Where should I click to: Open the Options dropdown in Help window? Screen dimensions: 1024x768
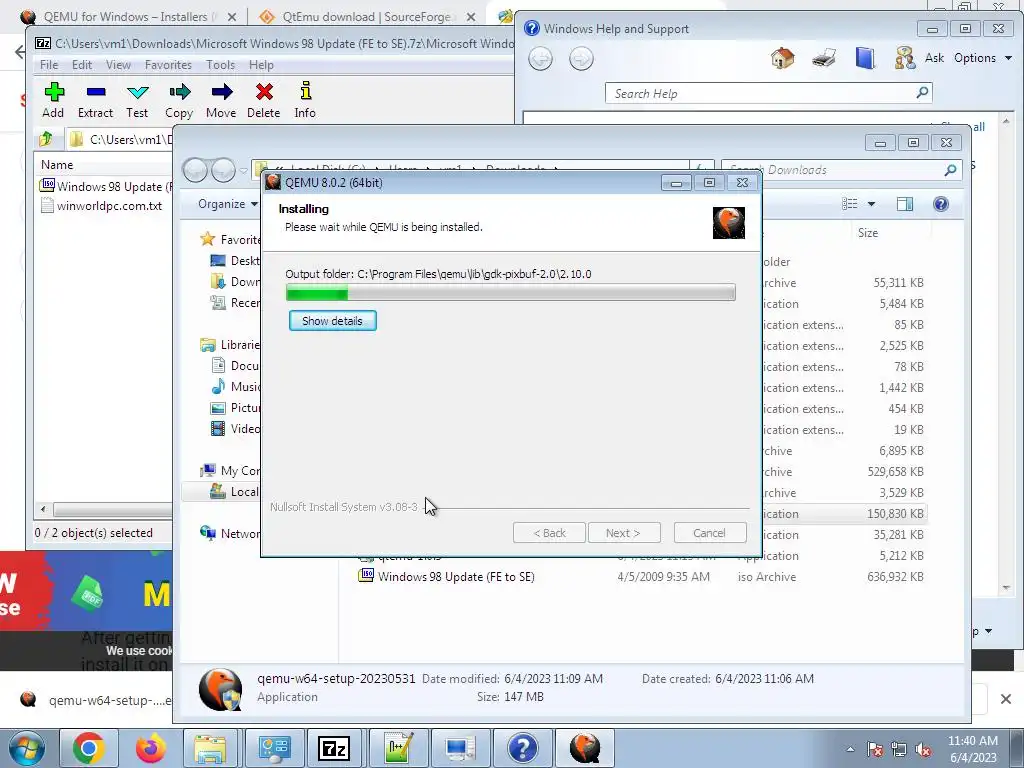(983, 58)
